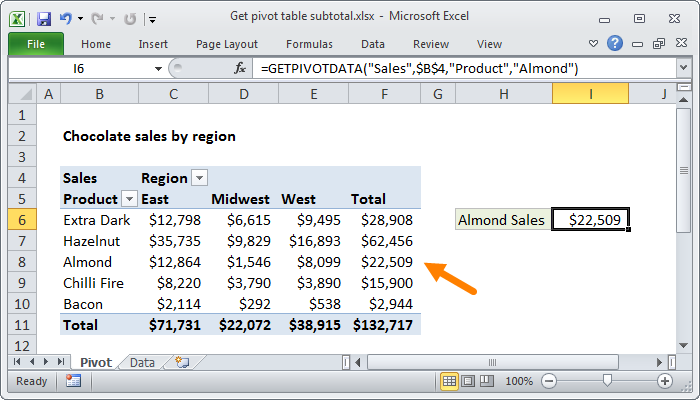Open the File backstage menu
Screen dimensions: 700x400
[34, 44]
